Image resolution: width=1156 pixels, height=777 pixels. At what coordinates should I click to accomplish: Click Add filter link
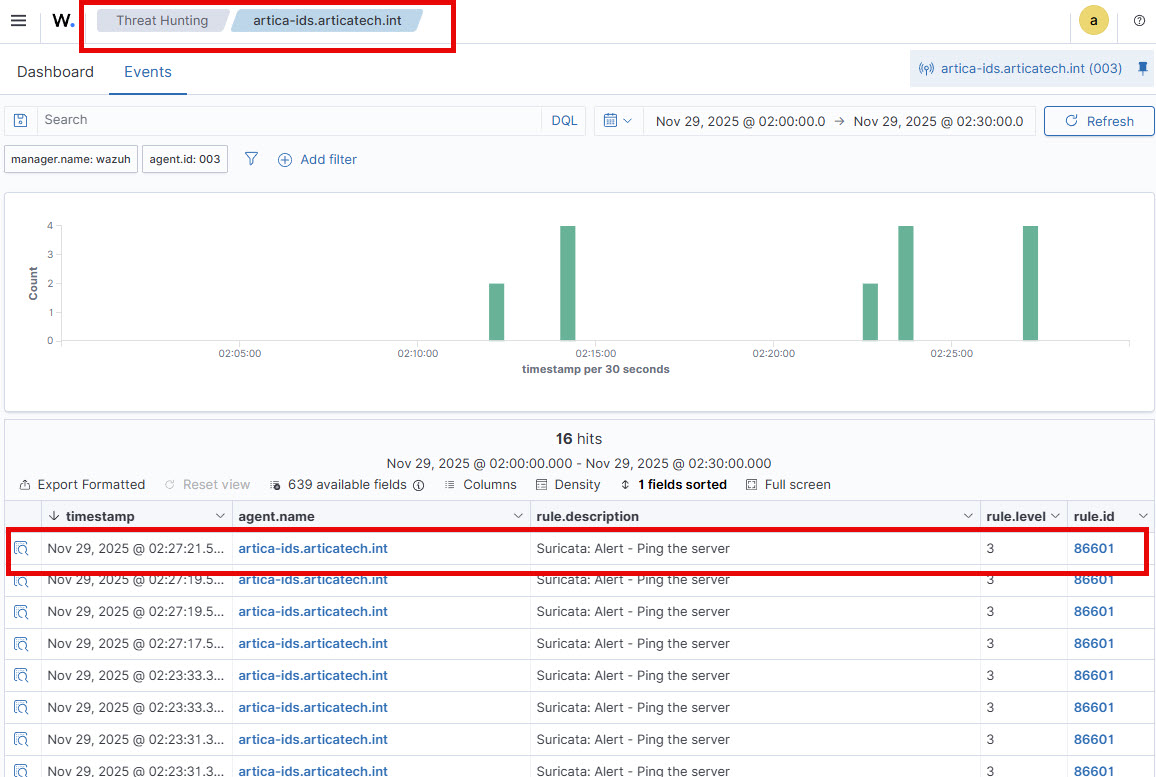coord(317,160)
